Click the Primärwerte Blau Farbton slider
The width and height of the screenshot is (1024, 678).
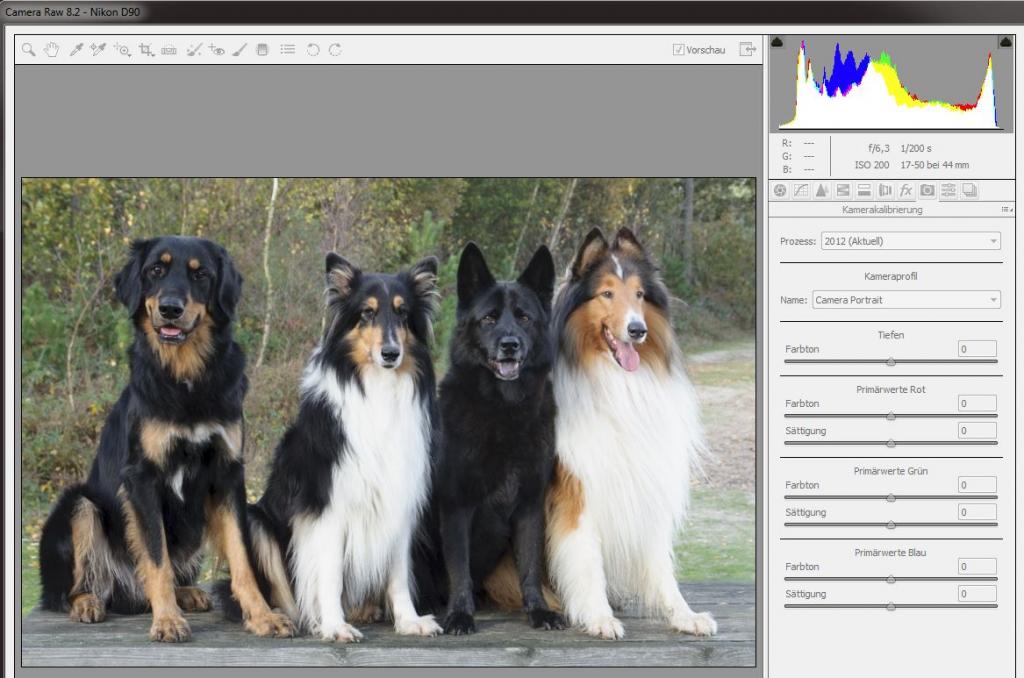click(x=891, y=579)
